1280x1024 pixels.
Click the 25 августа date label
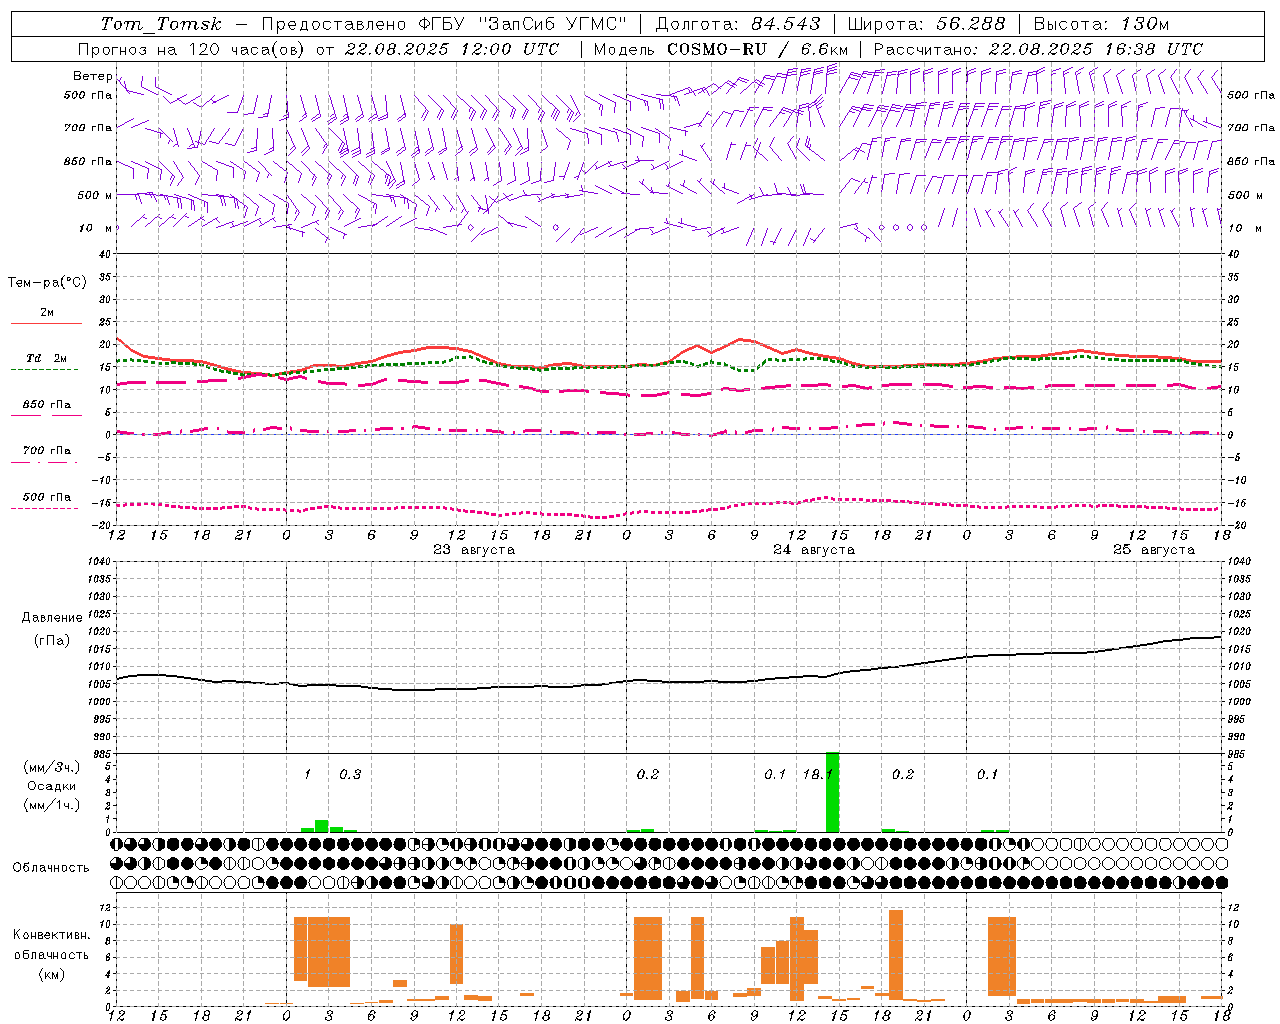pos(1154,550)
